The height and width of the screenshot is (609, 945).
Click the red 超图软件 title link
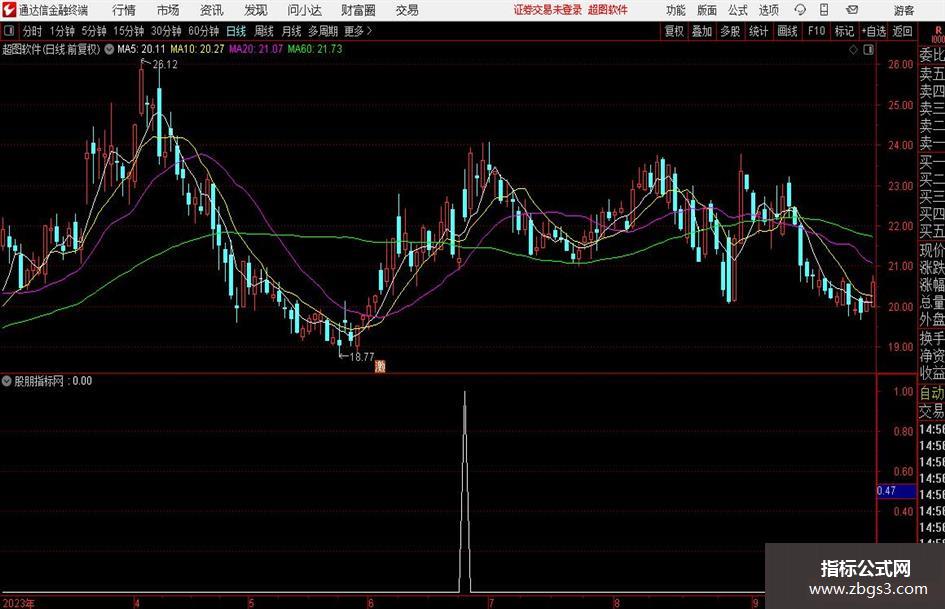(608, 10)
